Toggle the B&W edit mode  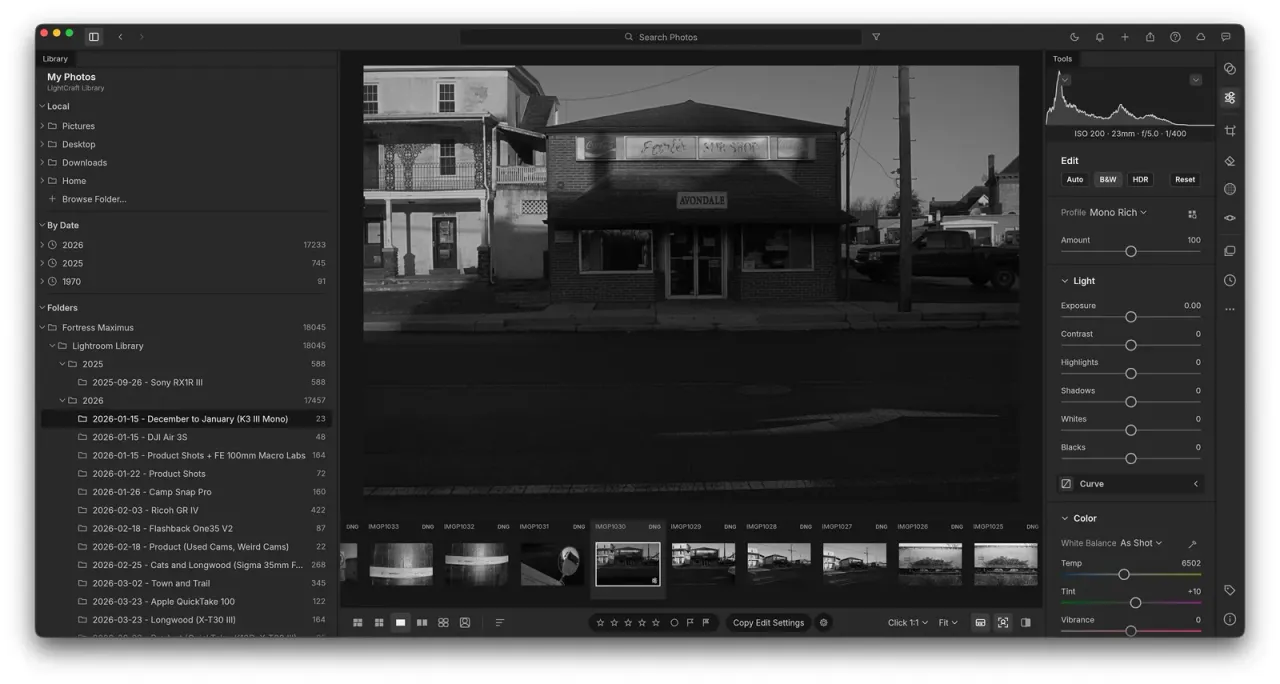click(x=1108, y=180)
